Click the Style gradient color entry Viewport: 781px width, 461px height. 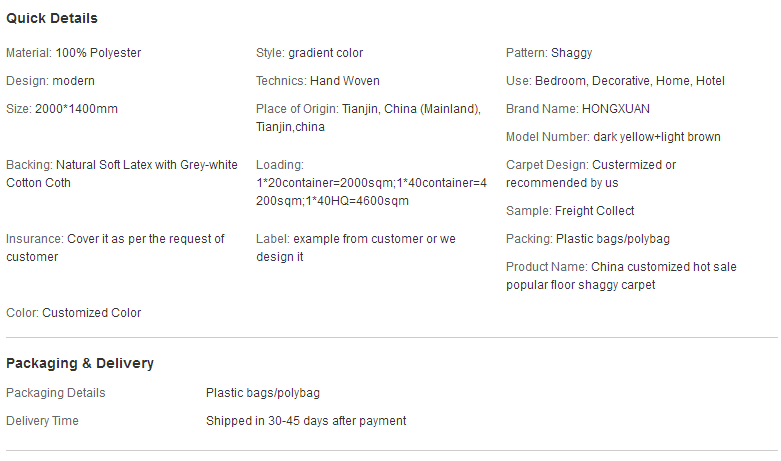[309, 53]
